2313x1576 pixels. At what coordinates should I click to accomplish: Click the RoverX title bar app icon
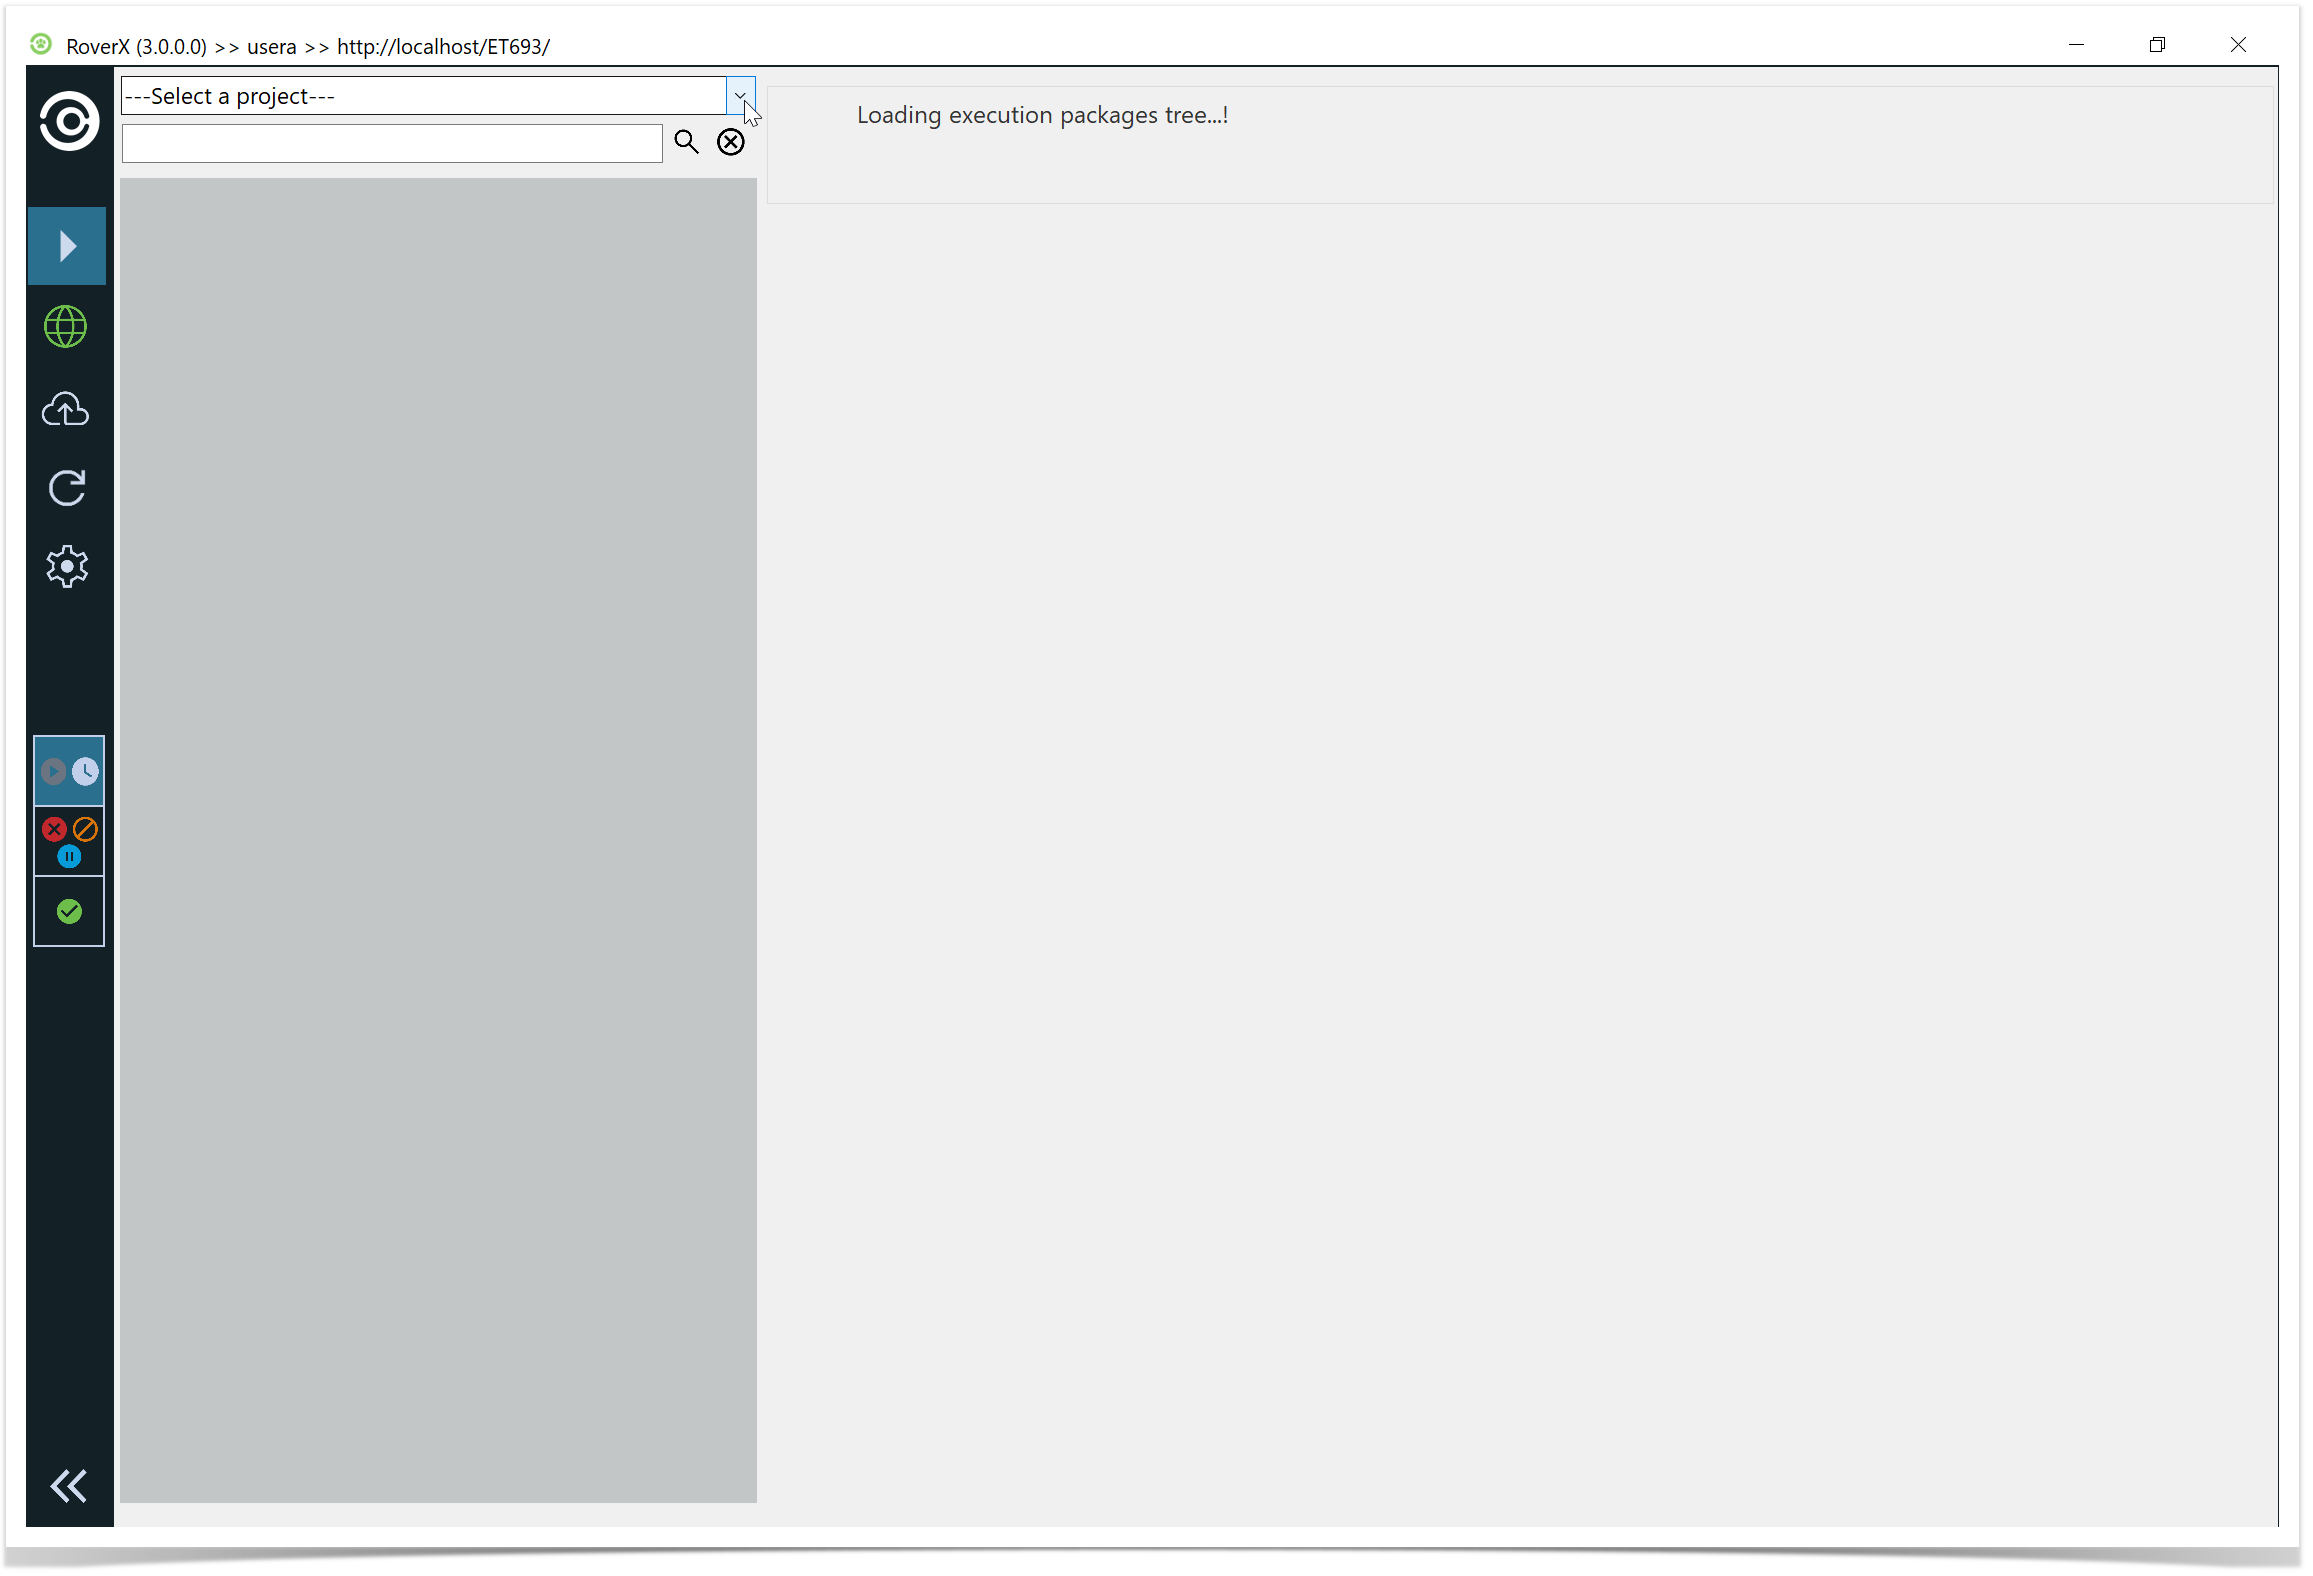click(41, 45)
